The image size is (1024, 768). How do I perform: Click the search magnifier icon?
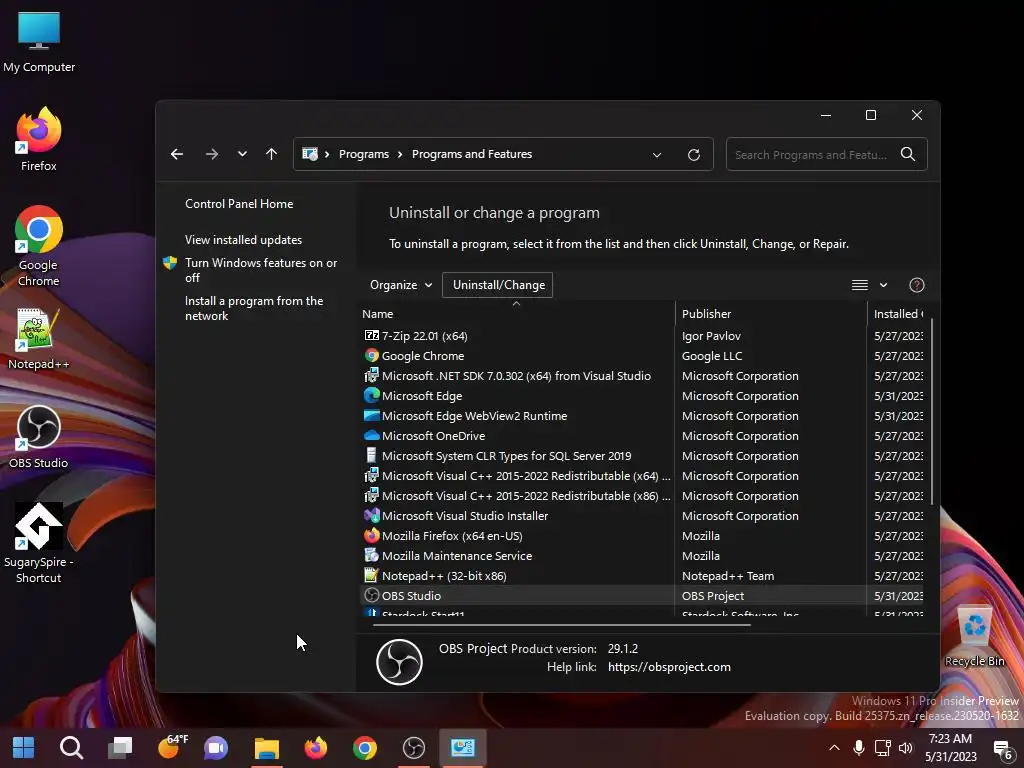click(908, 154)
